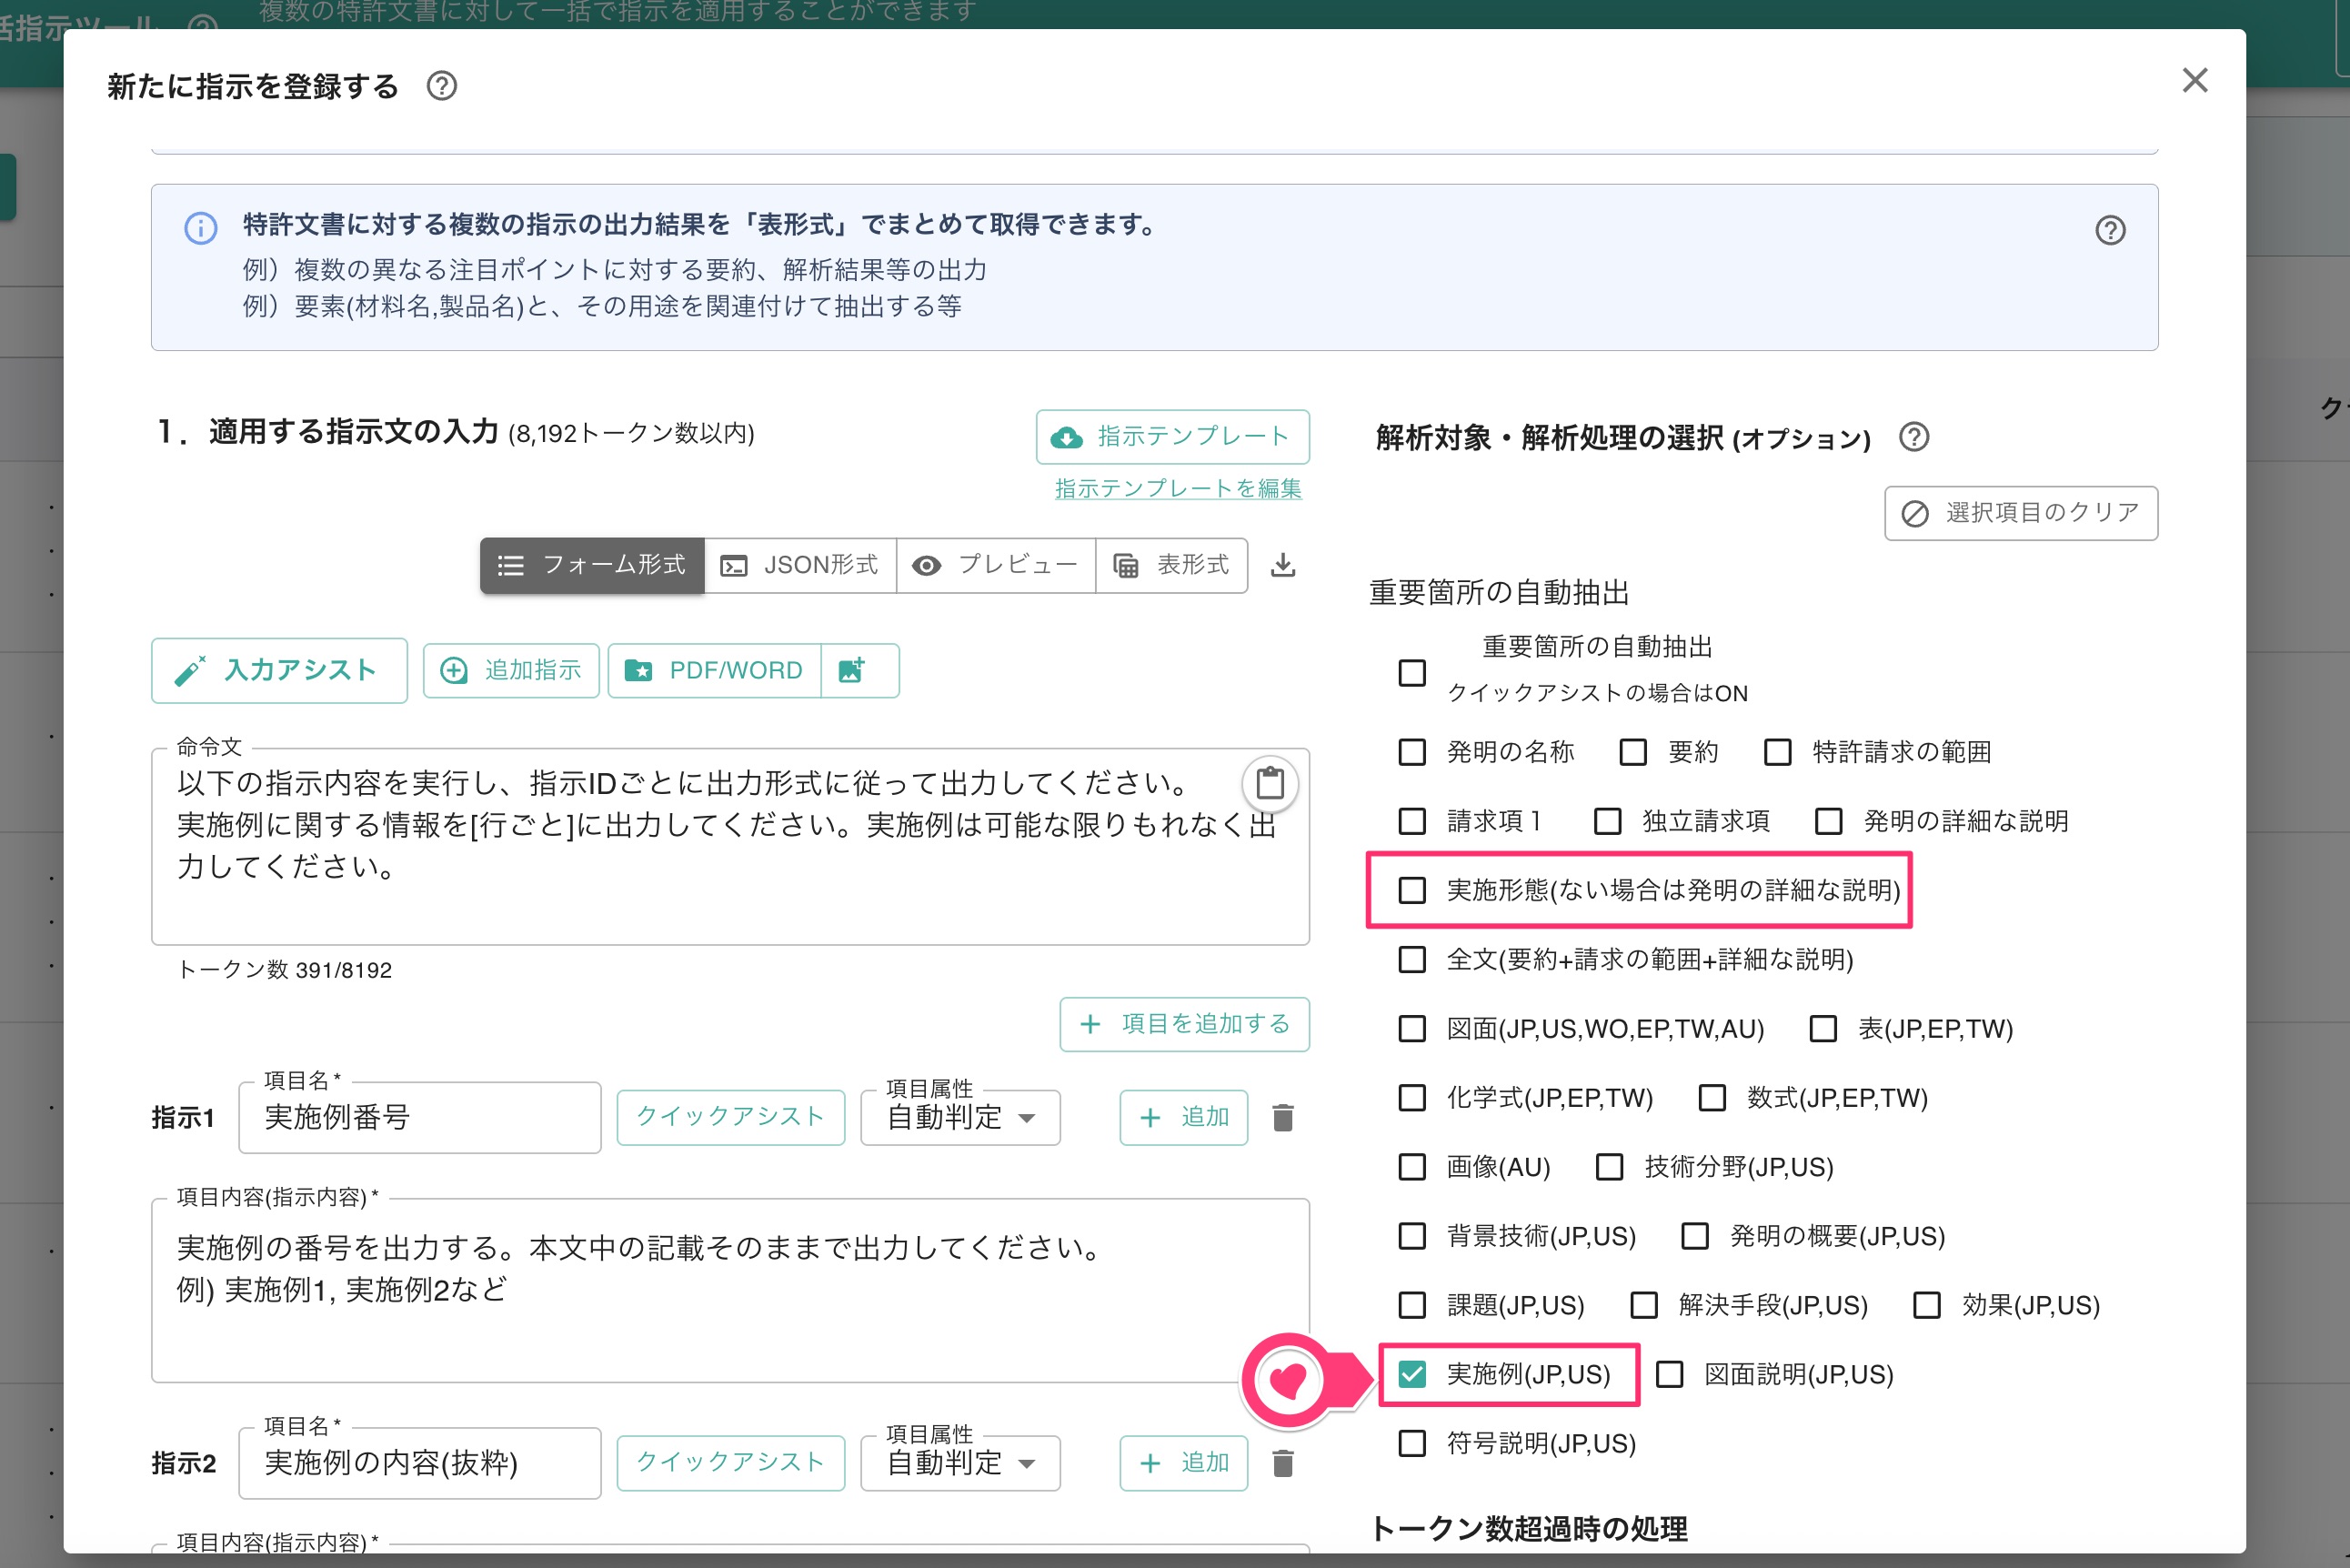Check 符号説明(JP,US) checkbox
Screen dimensions: 2350x1568
coord(1411,1444)
